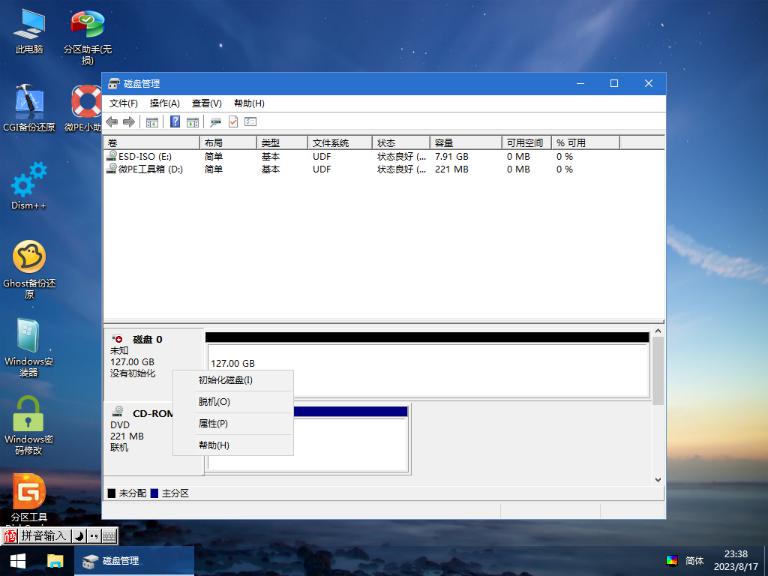Click the show/hide action pane toolbar icon
Image resolution: width=768 pixels, height=576 pixels.
(x=193, y=121)
